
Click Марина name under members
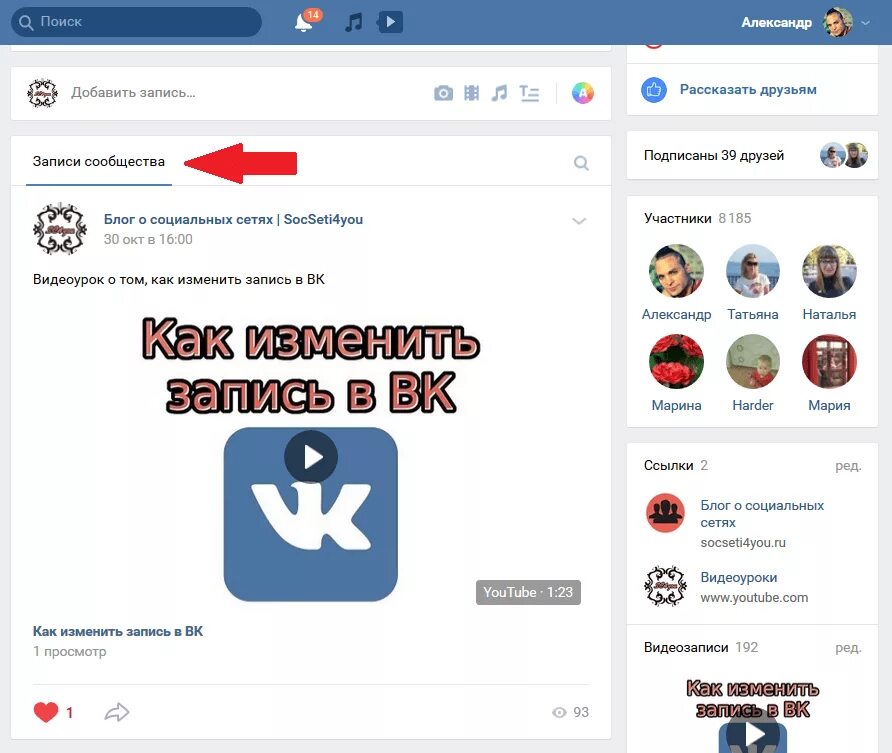click(676, 406)
